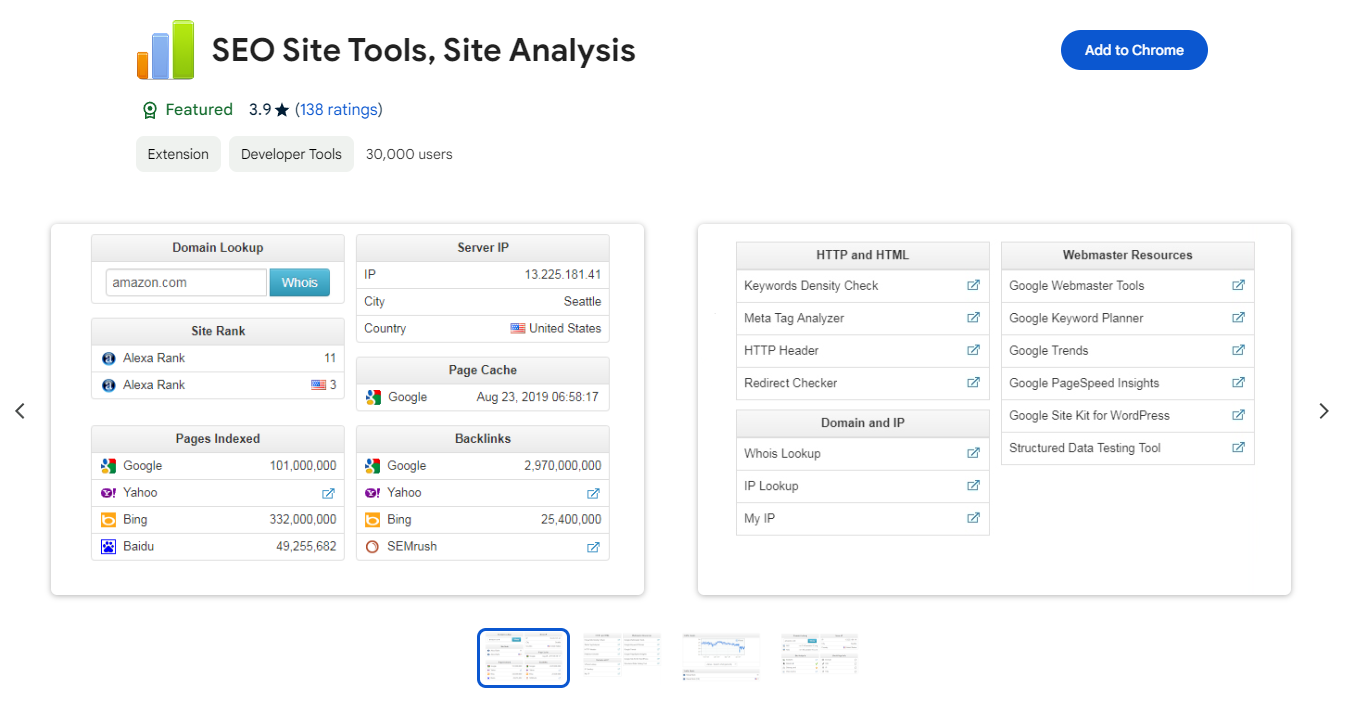1352x710 pixels.
Task: Open external link icon for Google Keyword Planner
Action: [1238, 318]
